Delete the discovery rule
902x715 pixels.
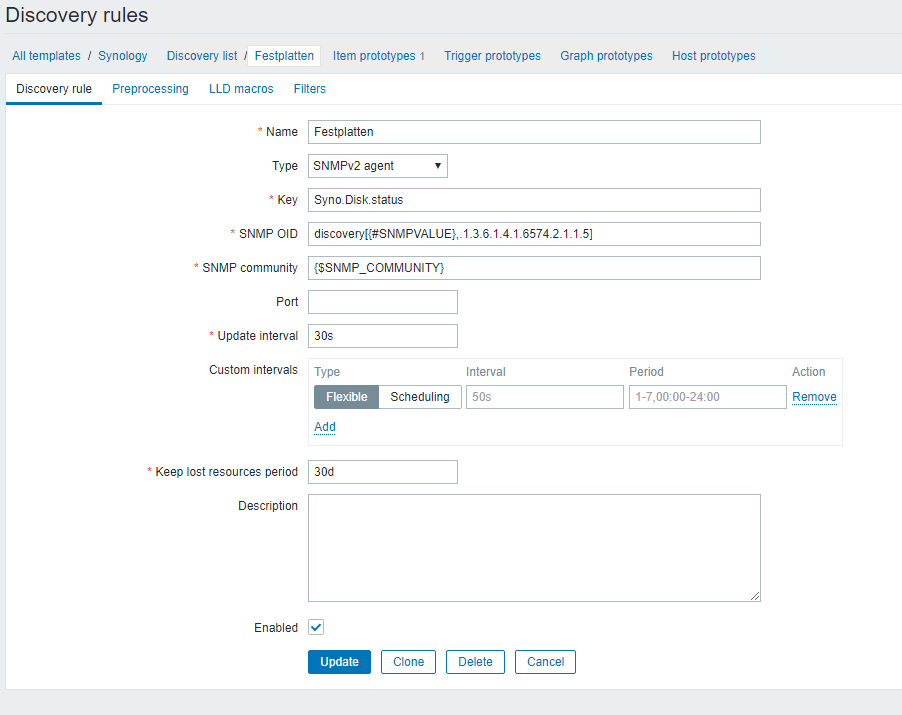(x=475, y=662)
